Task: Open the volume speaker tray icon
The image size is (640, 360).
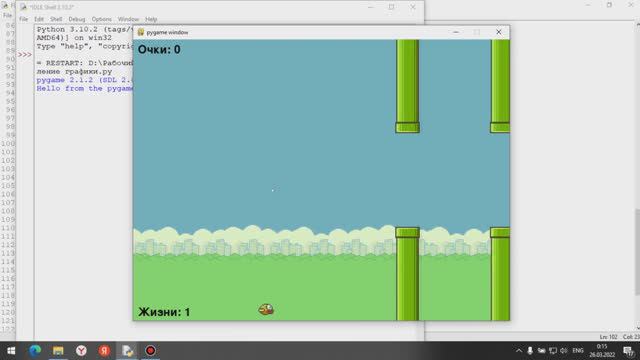Action: [564, 351]
